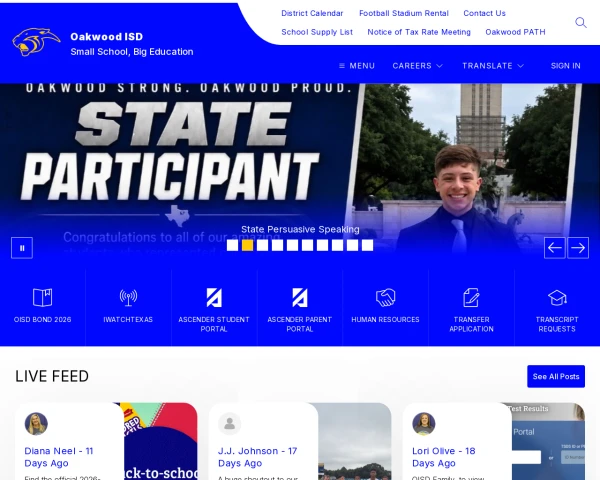Click J.J. Johnson's placeholder avatar
600x480 pixels.
pyautogui.click(x=230, y=424)
